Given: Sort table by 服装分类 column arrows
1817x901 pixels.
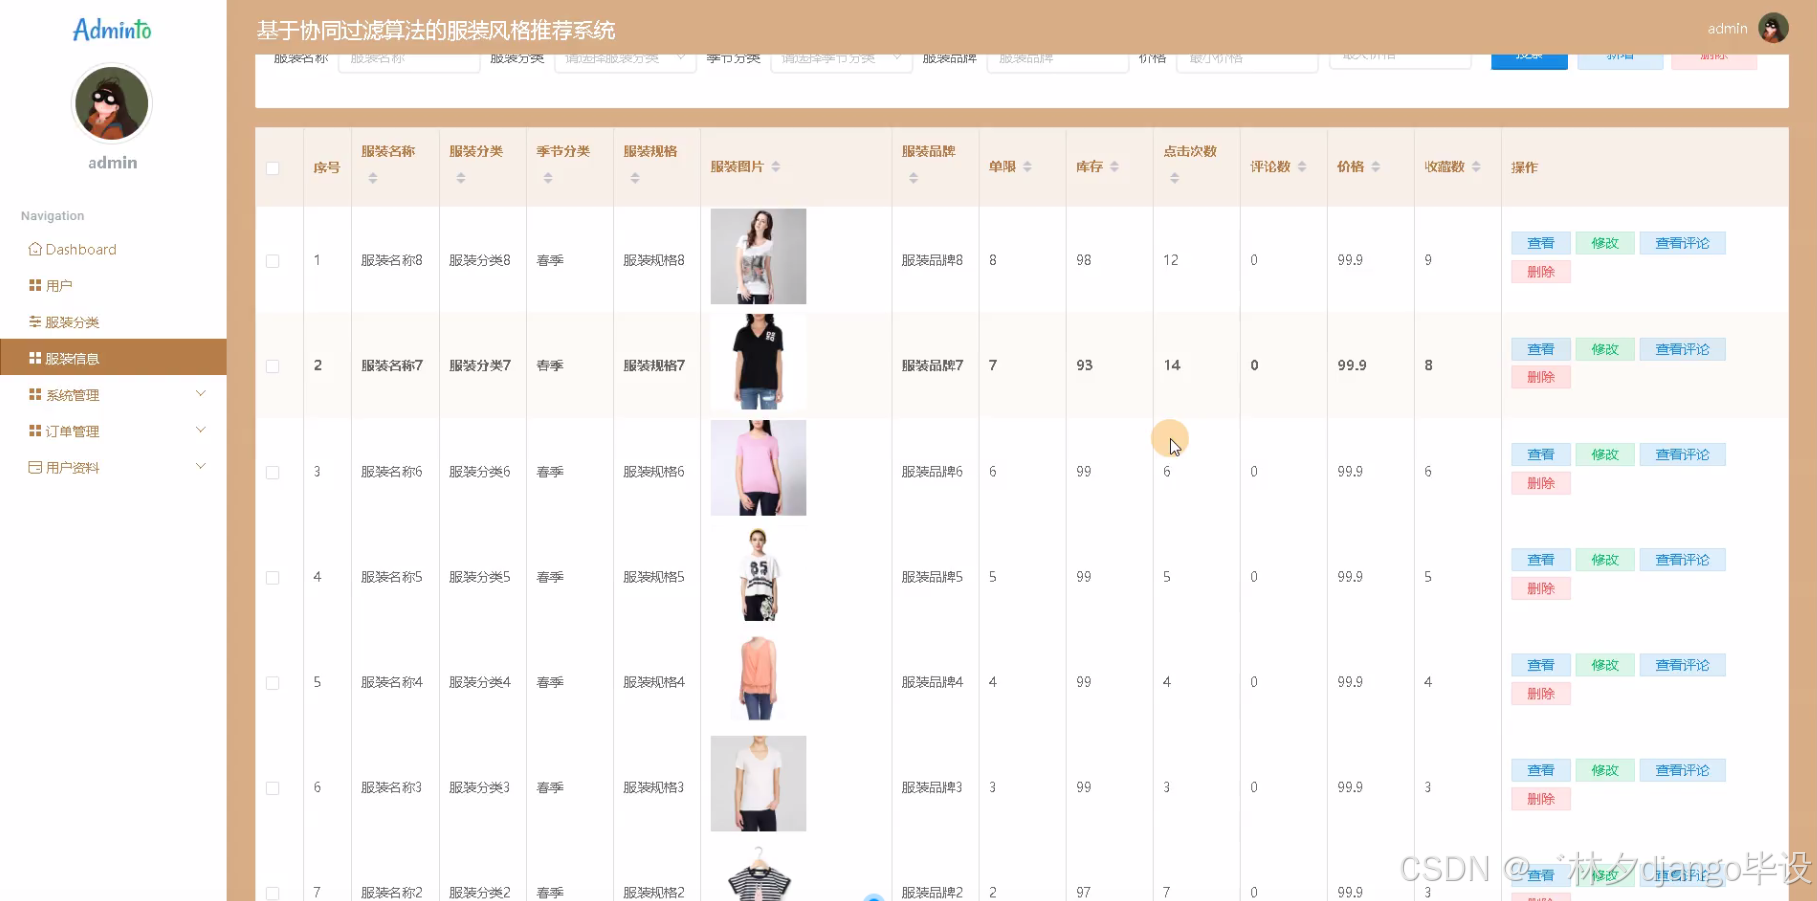Looking at the screenshot, I should click(461, 178).
